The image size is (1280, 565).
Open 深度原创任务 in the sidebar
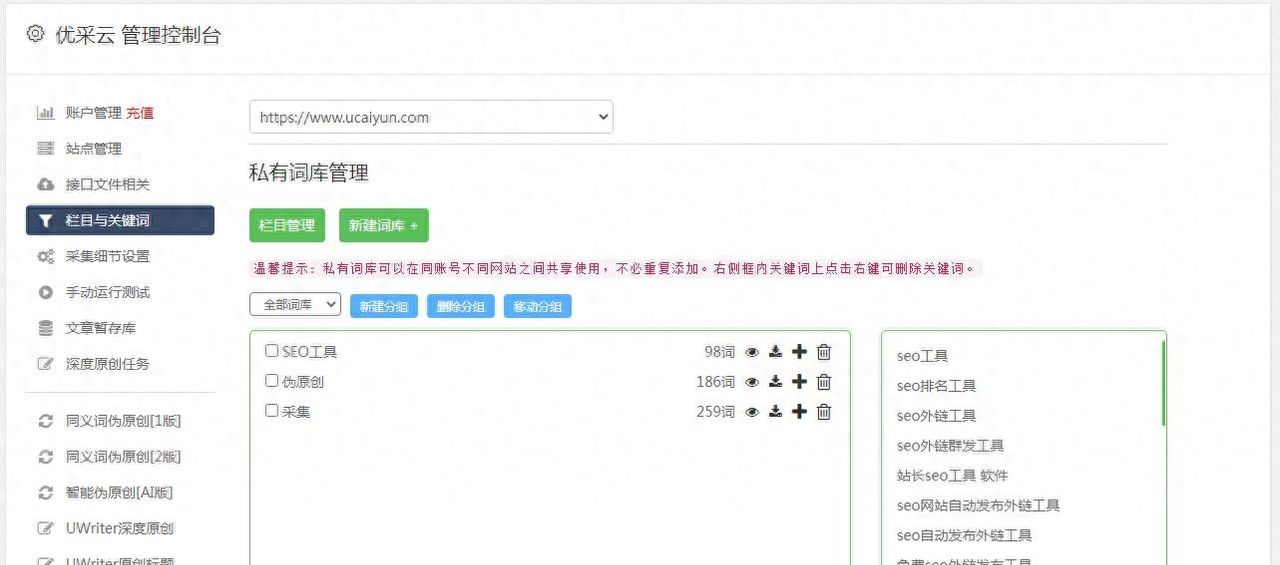[x=108, y=364]
